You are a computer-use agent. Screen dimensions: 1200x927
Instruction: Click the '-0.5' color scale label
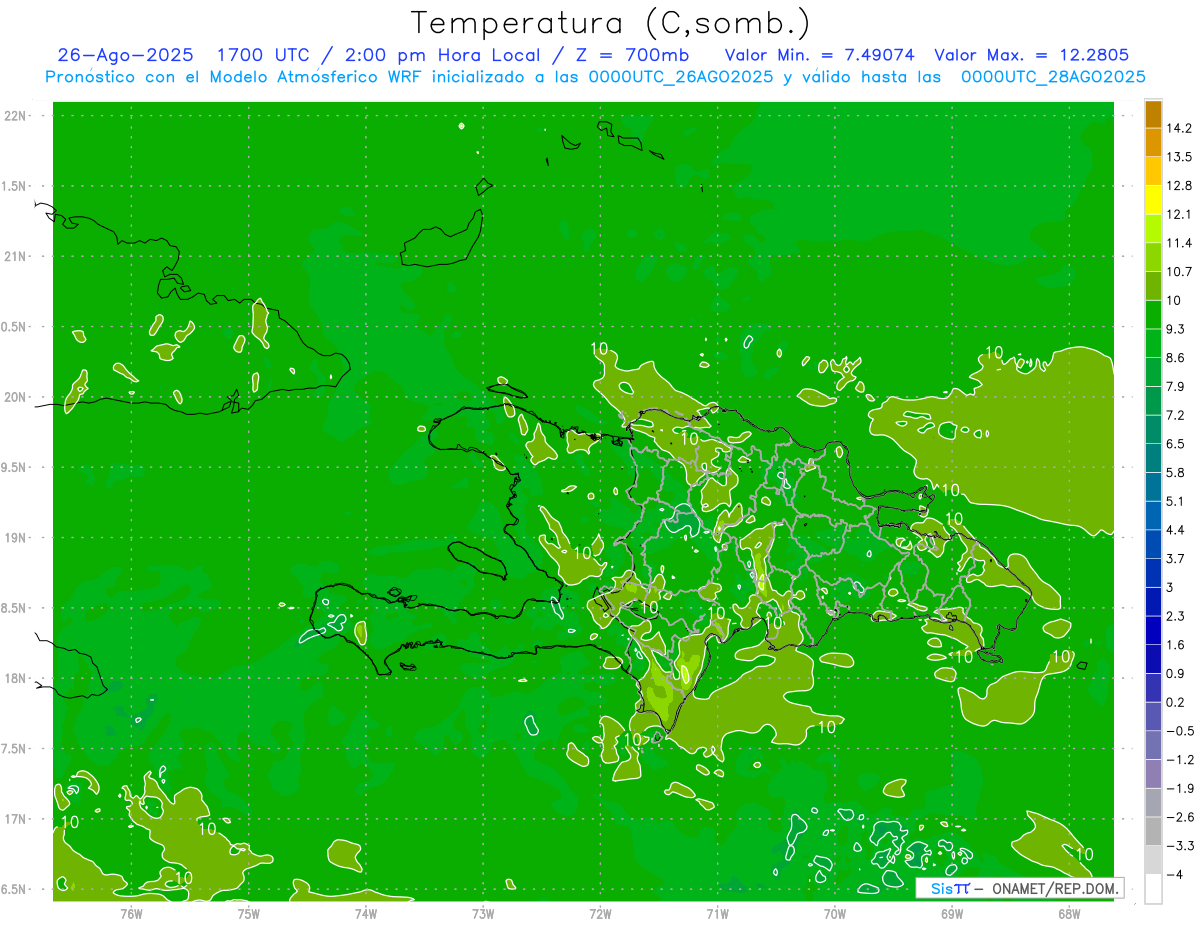pos(1179,731)
